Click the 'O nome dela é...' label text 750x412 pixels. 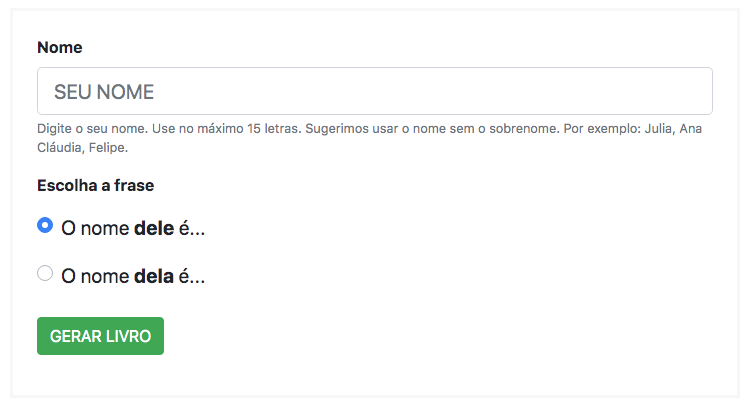pos(133,276)
